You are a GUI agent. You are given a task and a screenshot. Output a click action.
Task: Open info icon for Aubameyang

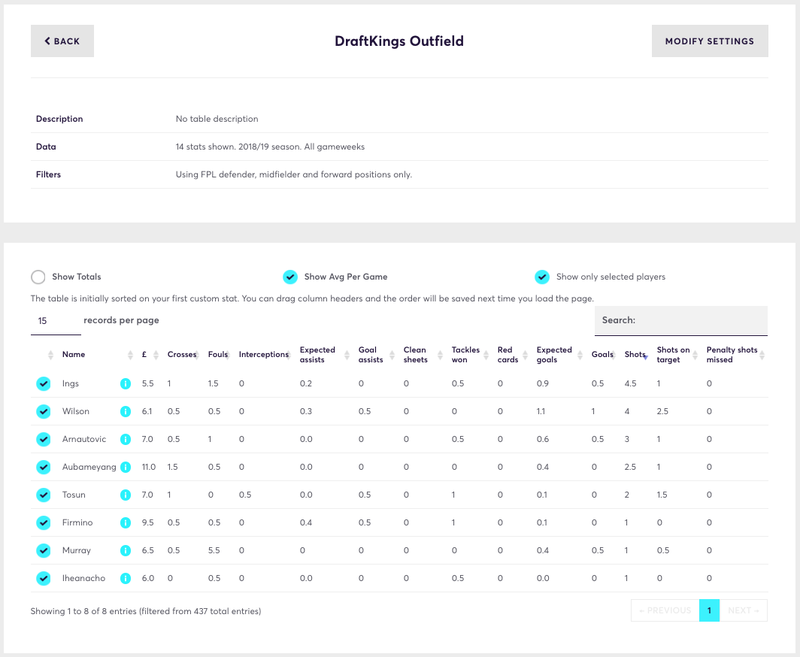(x=125, y=467)
